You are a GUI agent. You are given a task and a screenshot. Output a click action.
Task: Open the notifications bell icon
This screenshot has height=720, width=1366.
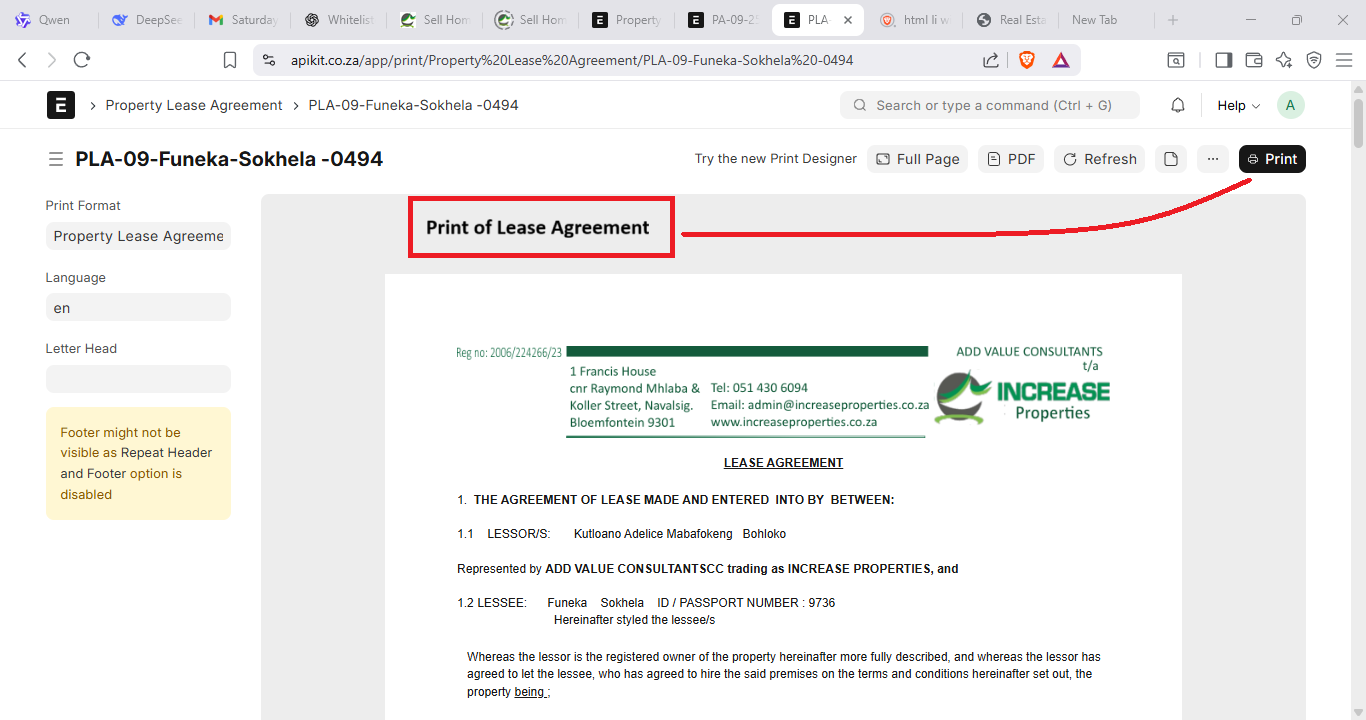[1178, 105]
